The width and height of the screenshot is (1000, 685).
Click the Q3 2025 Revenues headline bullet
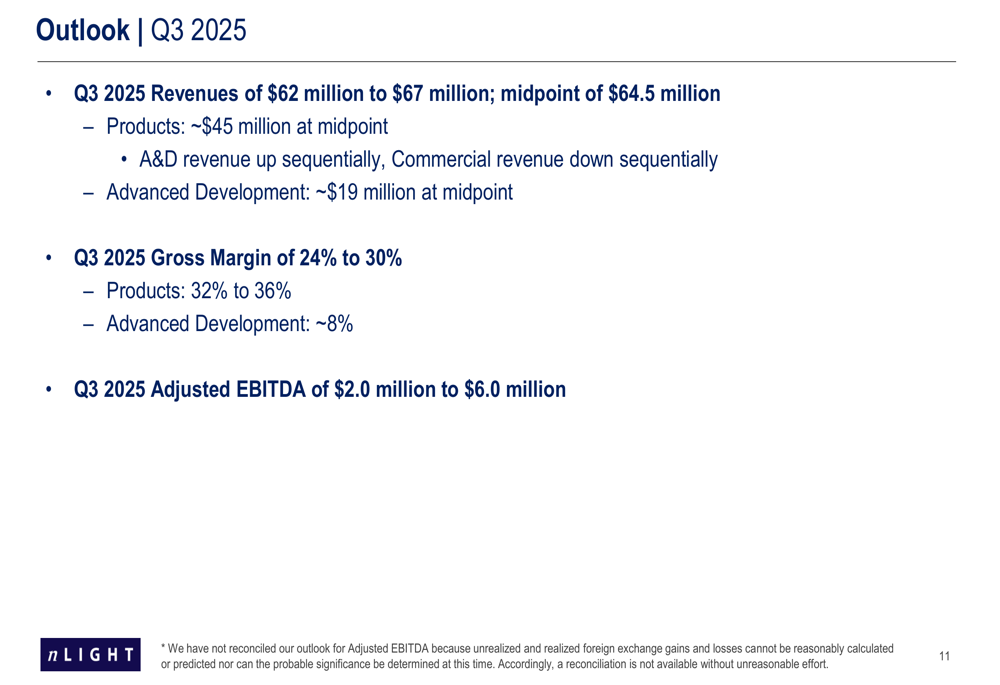pos(397,94)
